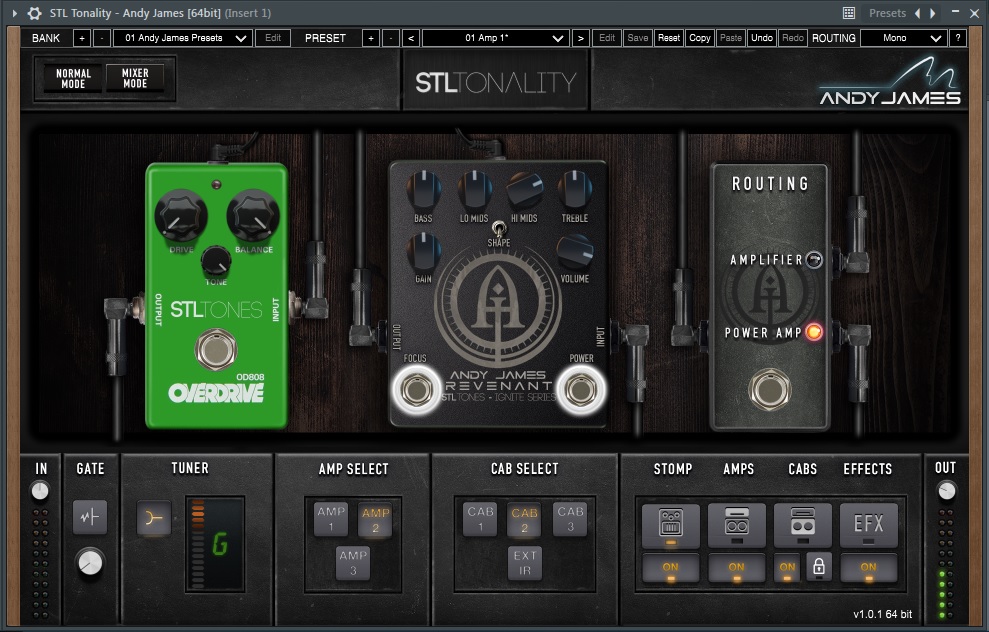Screen dimensions: 989x632
Task: Go to next preset arrow
Action: (x=581, y=38)
